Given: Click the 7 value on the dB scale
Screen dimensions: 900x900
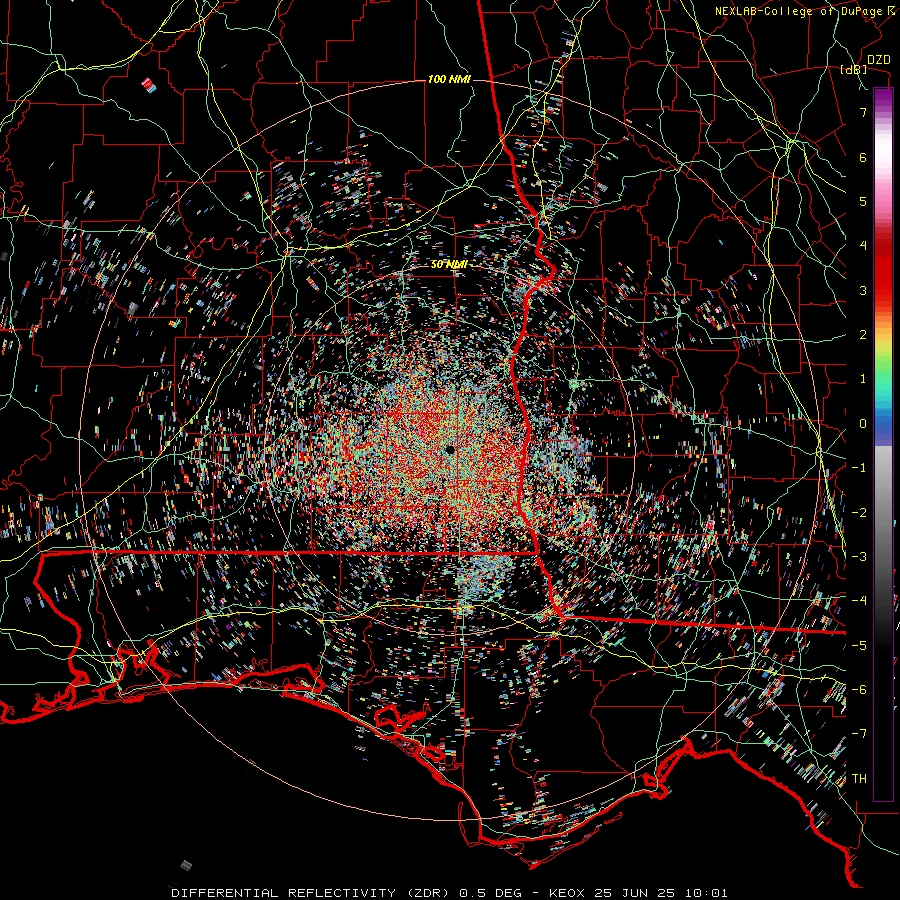Looking at the screenshot, I should [863, 112].
